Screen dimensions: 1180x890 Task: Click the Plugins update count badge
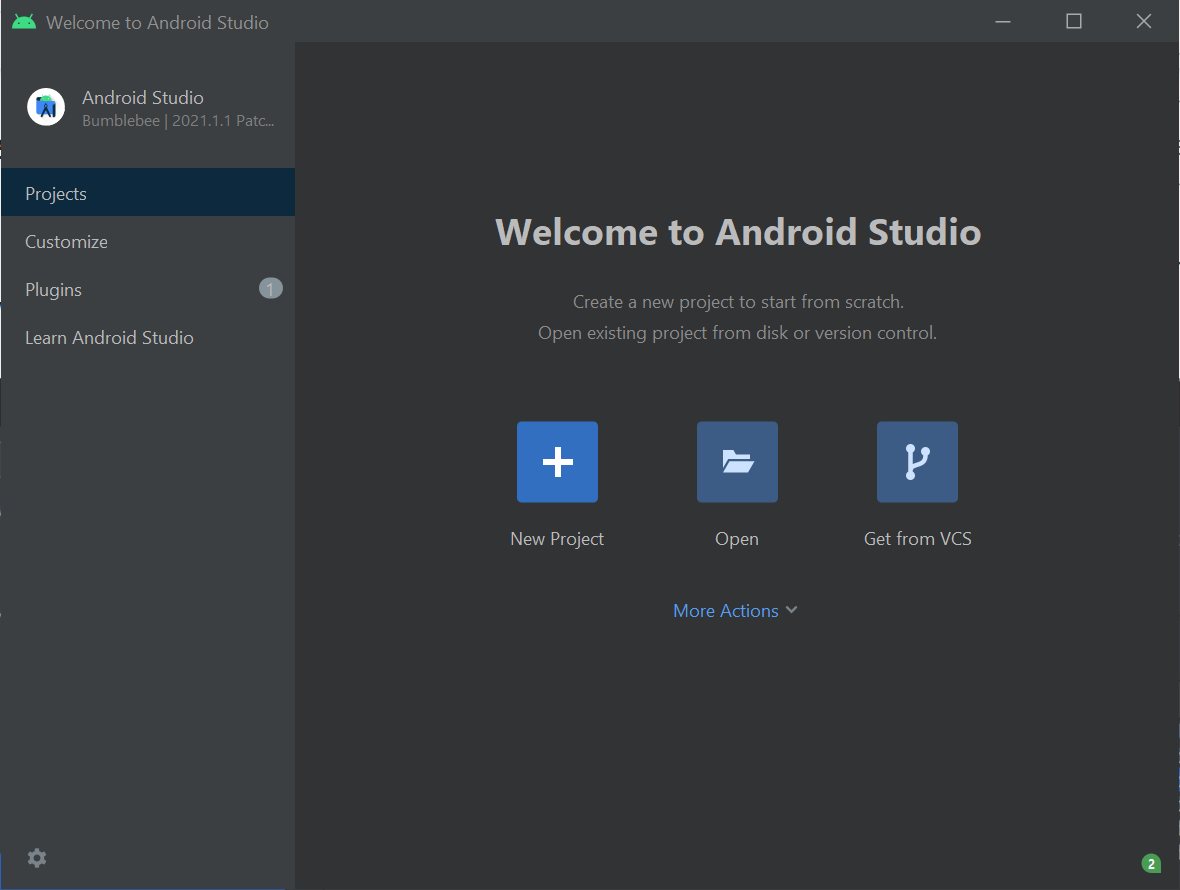[271, 288]
